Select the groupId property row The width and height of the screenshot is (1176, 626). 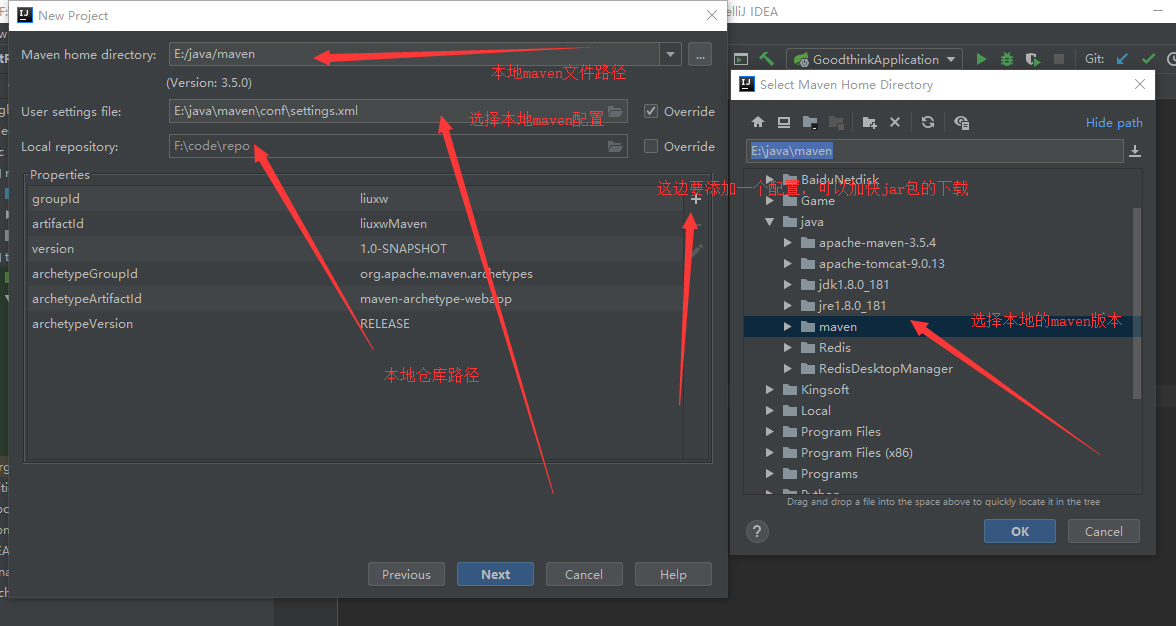[355, 199]
